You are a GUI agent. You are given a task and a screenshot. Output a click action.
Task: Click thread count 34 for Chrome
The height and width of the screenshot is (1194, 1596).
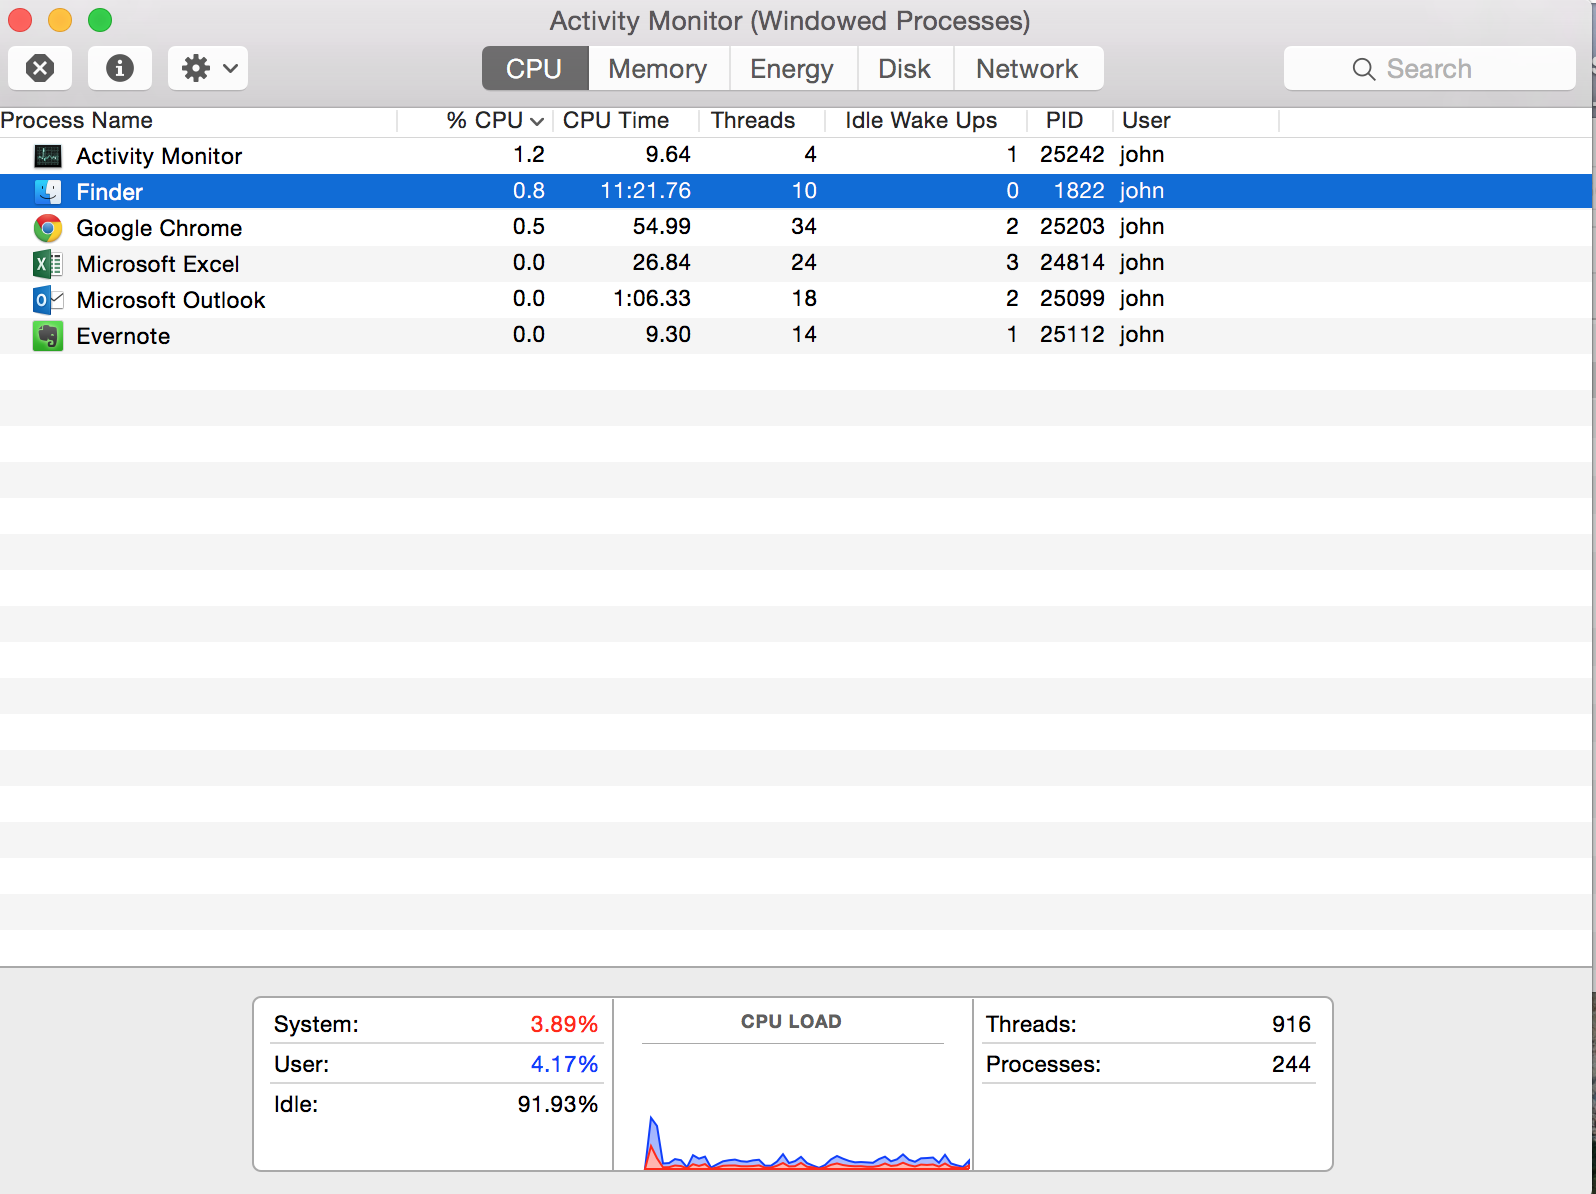tap(804, 226)
